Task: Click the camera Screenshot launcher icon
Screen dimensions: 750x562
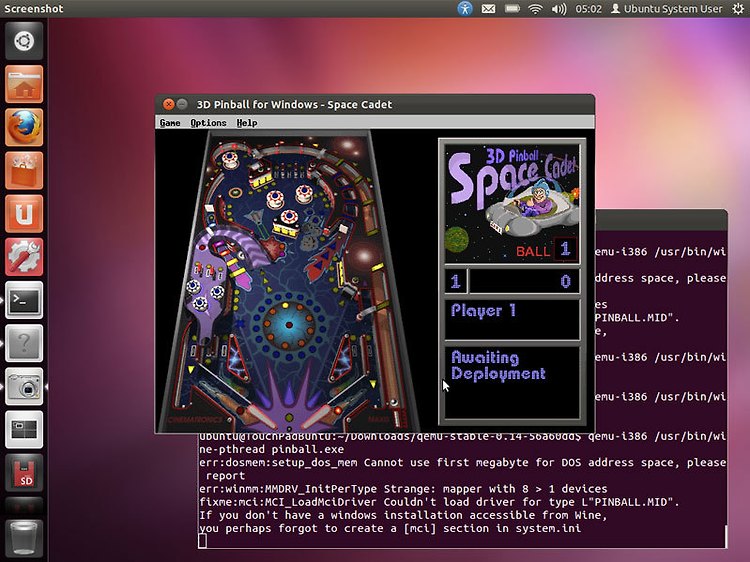Action: tap(24, 386)
